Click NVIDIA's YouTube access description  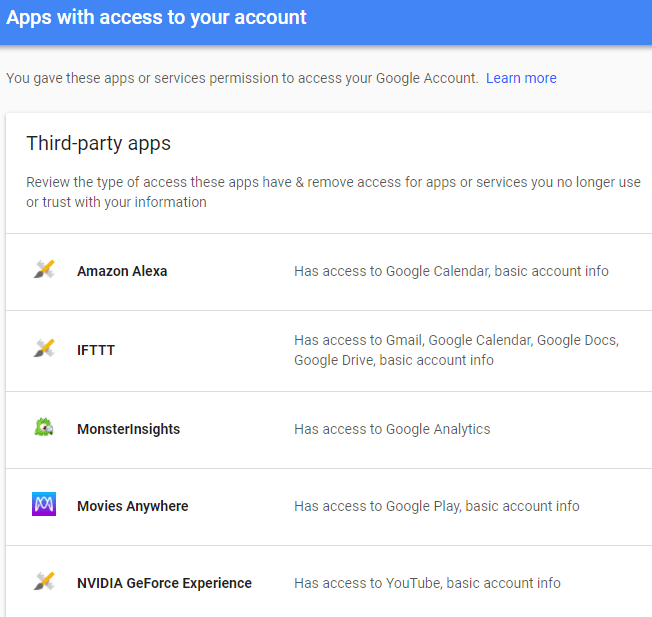pyautogui.click(x=427, y=583)
